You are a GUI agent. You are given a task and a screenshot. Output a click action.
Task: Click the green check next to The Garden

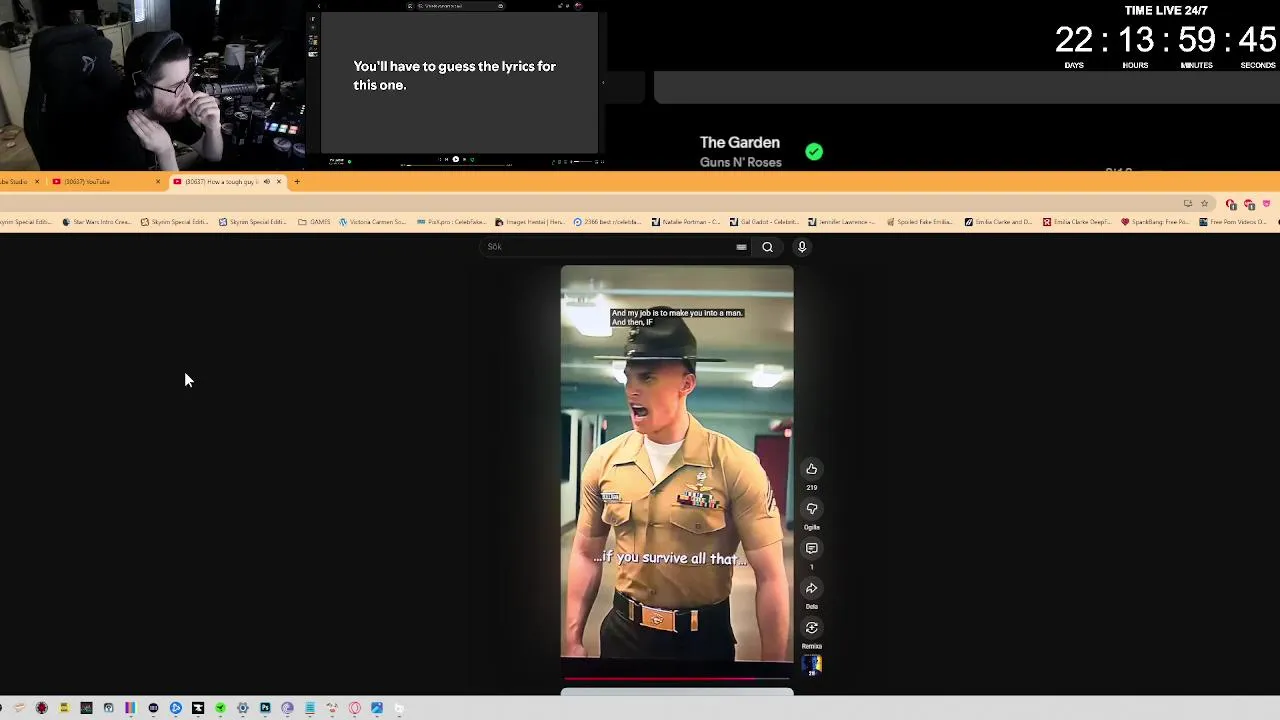(x=814, y=152)
